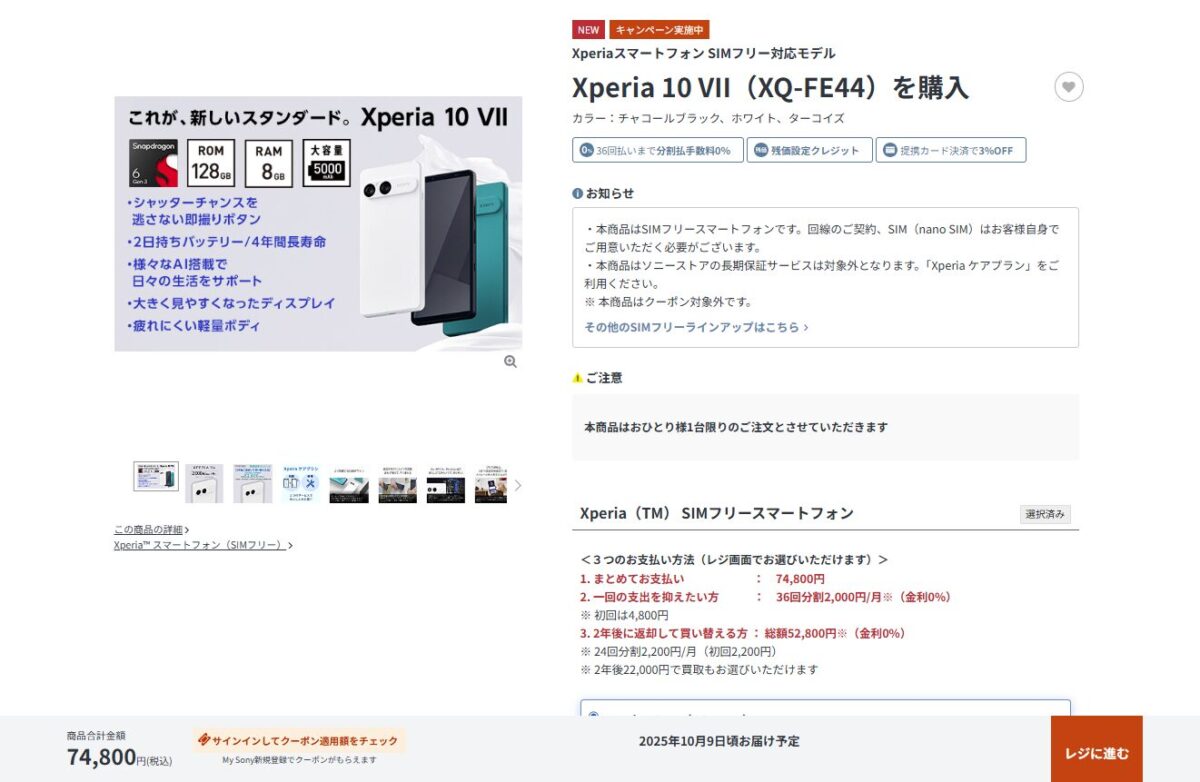Click the お知らせ info icon
Image resolution: width=1200 pixels, height=782 pixels.
pyautogui.click(x=578, y=193)
